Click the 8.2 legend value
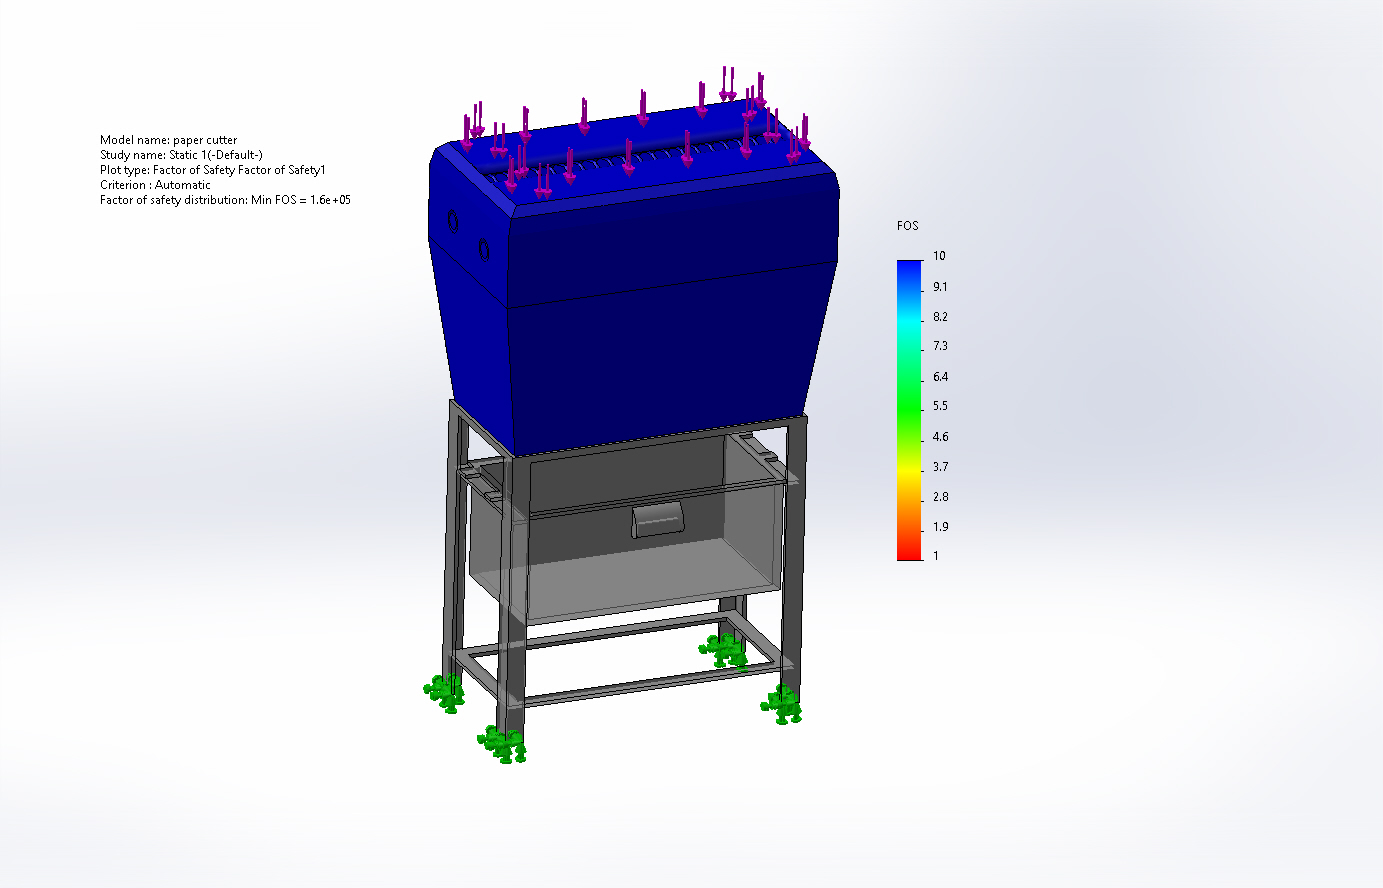1383x888 pixels. [x=940, y=317]
